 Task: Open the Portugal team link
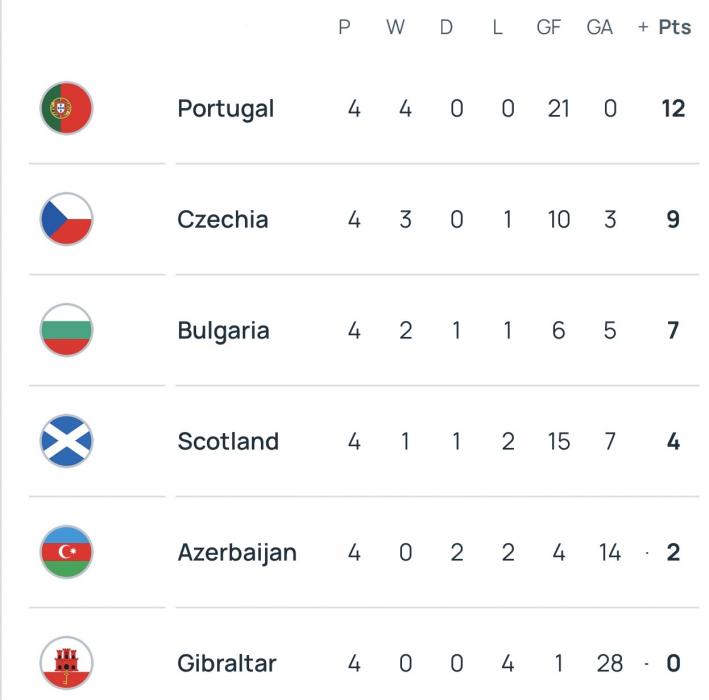pyautogui.click(x=225, y=109)
